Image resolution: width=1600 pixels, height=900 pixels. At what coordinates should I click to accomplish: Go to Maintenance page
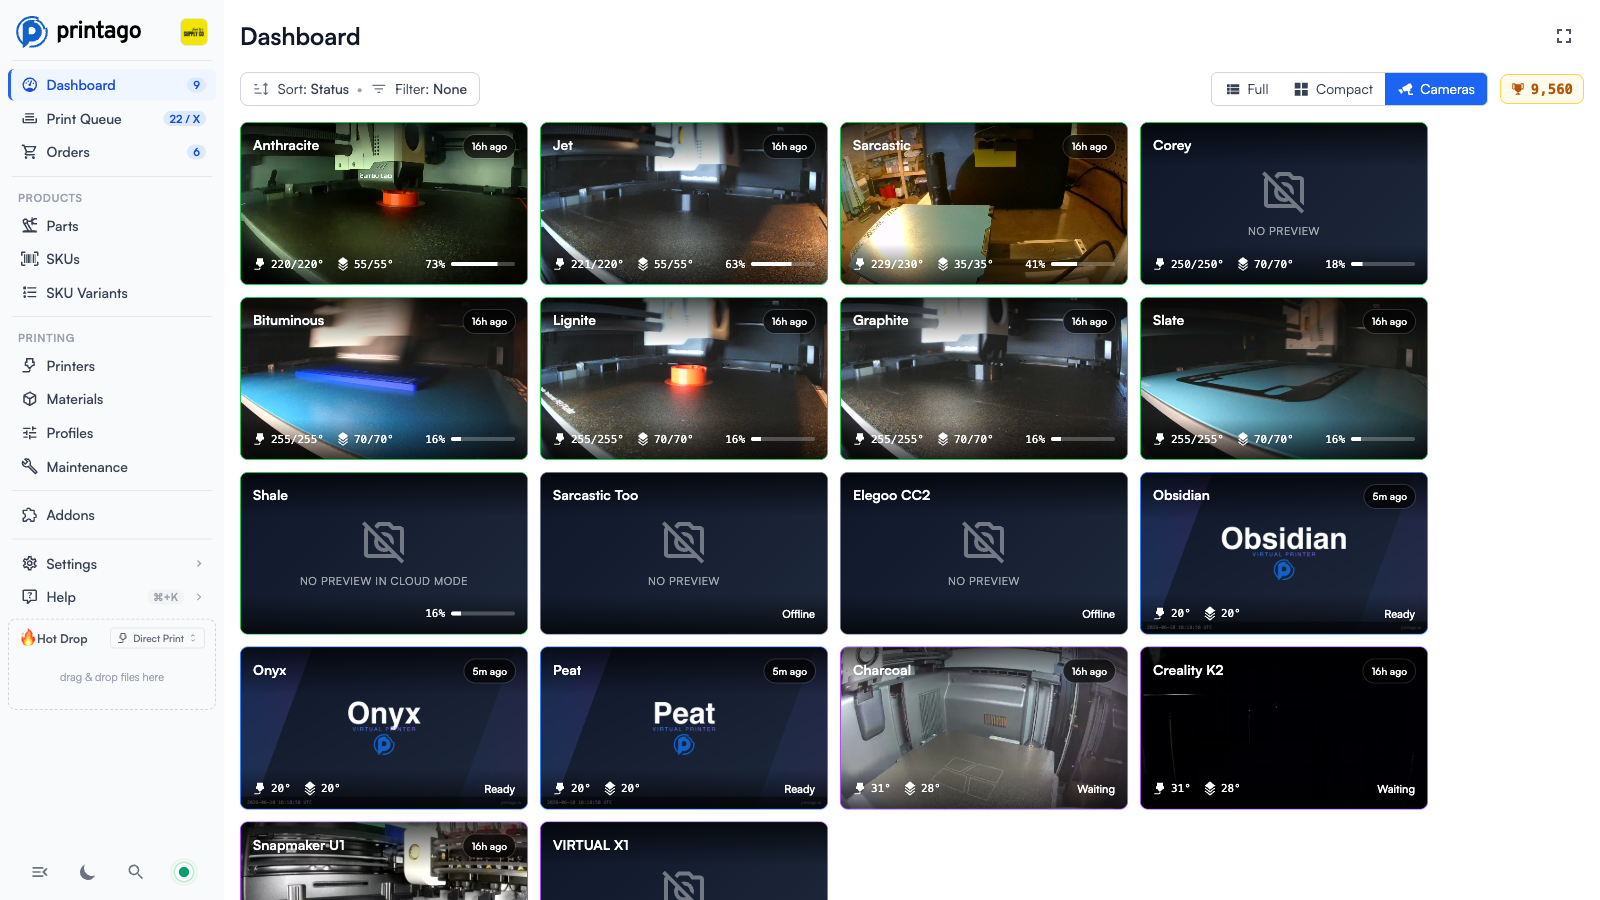(111, 466)
